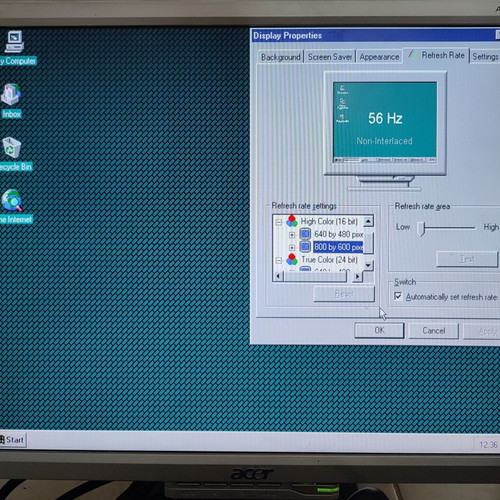
Task: Switch to the Appearance tab
Action: (379, 57)
